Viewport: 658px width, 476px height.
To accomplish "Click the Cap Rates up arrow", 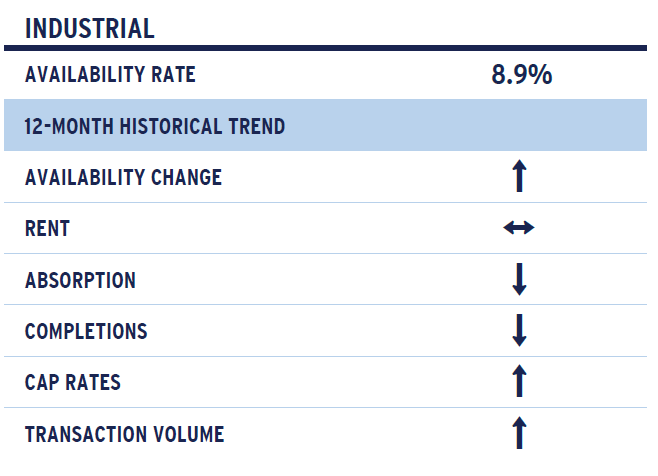I will 520,381.
